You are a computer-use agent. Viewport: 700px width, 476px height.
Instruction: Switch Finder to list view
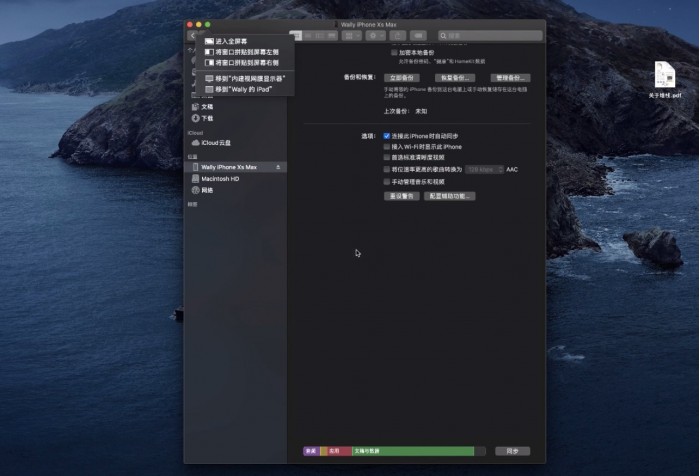[x=308, y=36]
